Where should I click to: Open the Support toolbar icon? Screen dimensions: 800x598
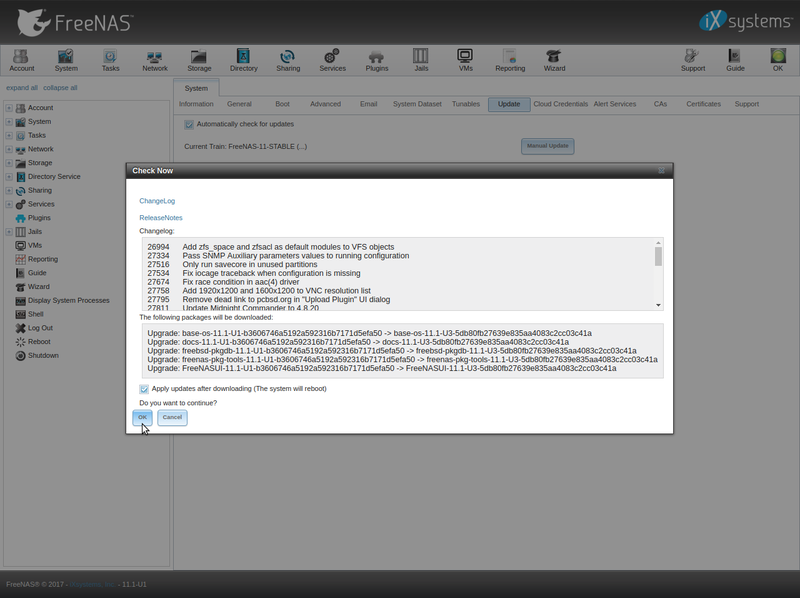(693, 60)
